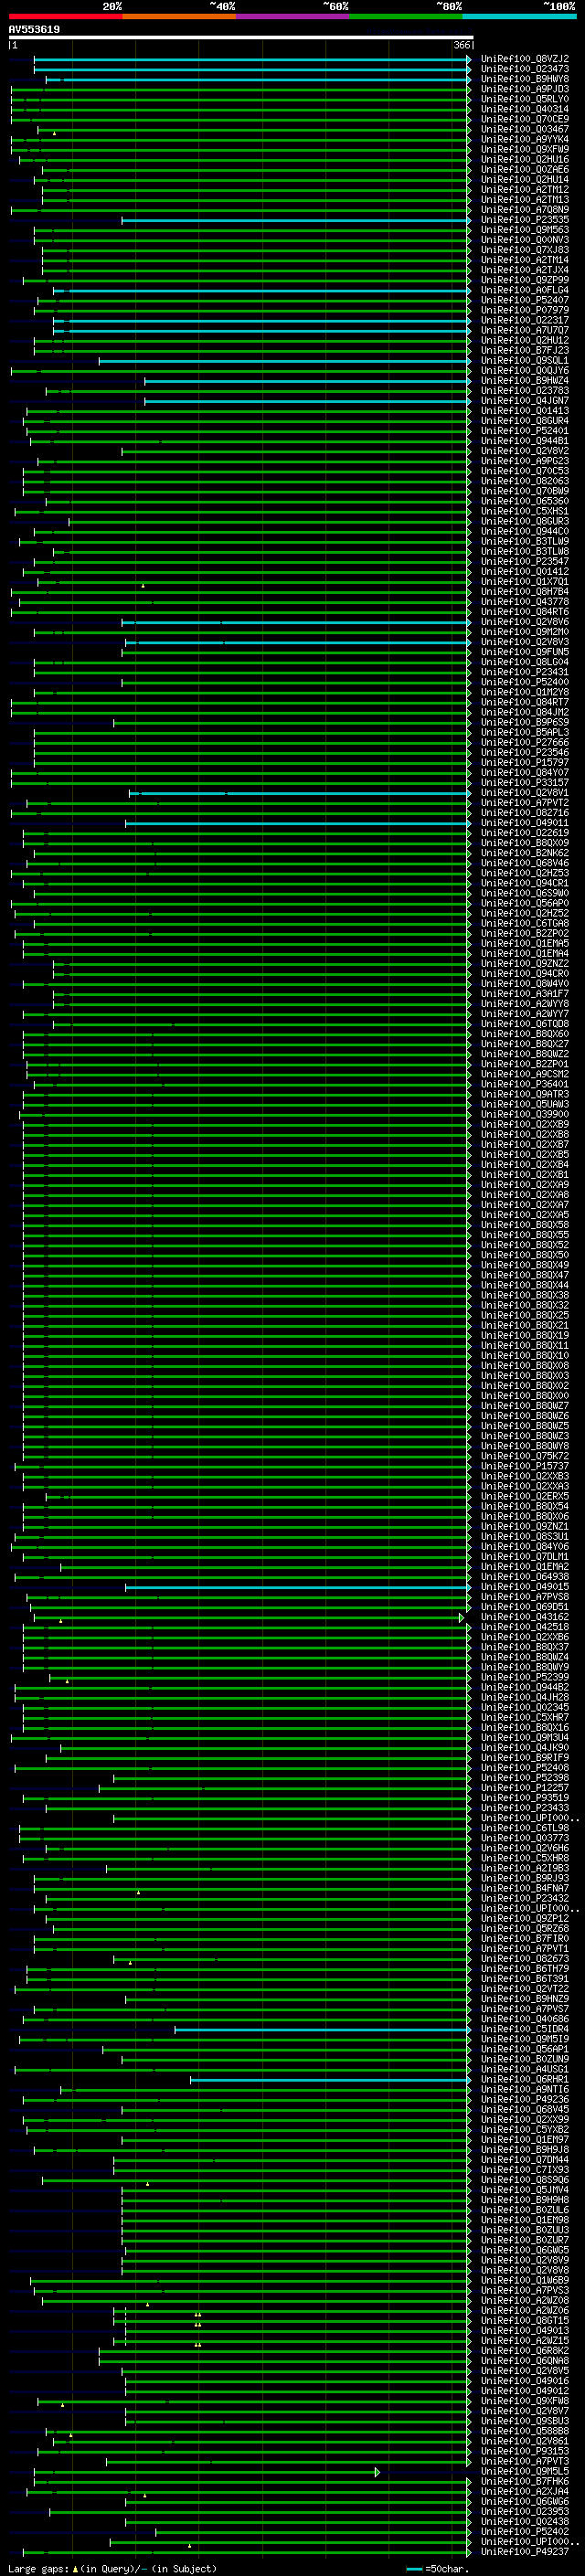Image resolution: width=585 pixels, height=2576 pixels.
Task: Open hit UniRef100_P49237
Action: pyautogui.click(x=524, y=2551)
